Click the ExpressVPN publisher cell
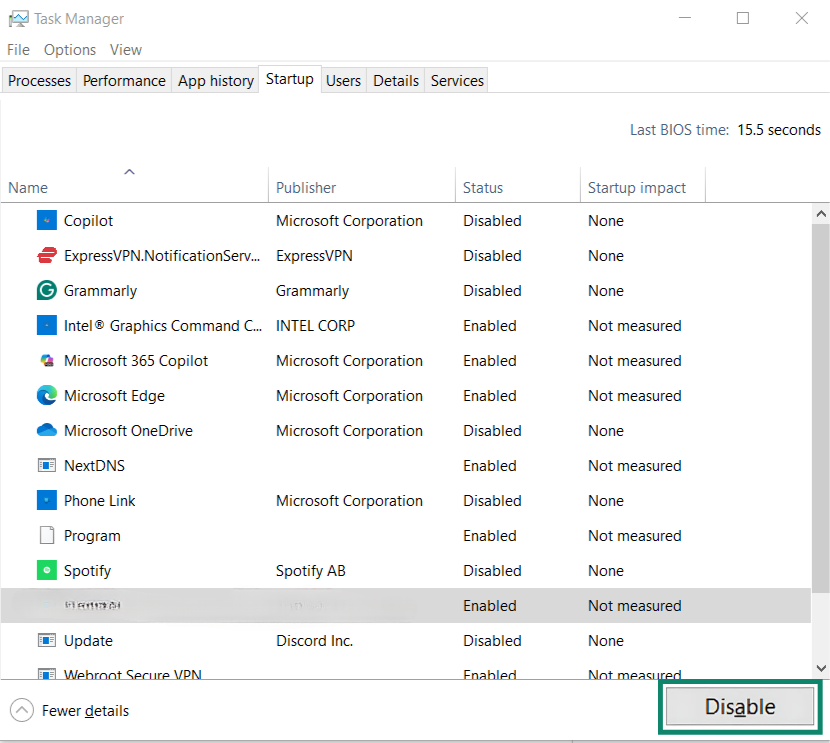The width and height of the screenshot is (830, 743). [x=314, y=256]
